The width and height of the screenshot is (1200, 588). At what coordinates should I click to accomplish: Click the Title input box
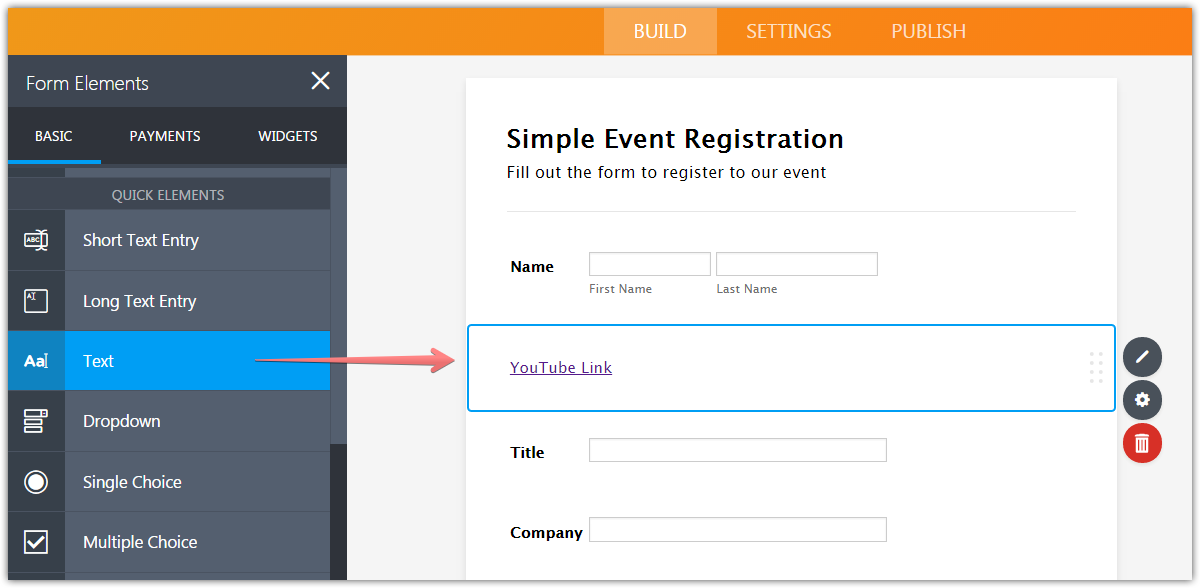[737, 450]
